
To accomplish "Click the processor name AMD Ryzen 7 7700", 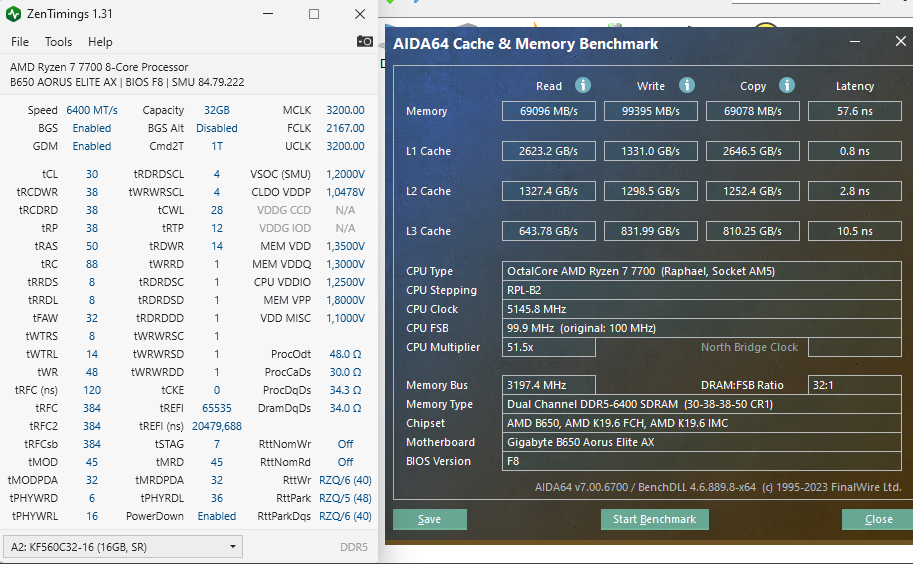I will click(x=99, y=67).
